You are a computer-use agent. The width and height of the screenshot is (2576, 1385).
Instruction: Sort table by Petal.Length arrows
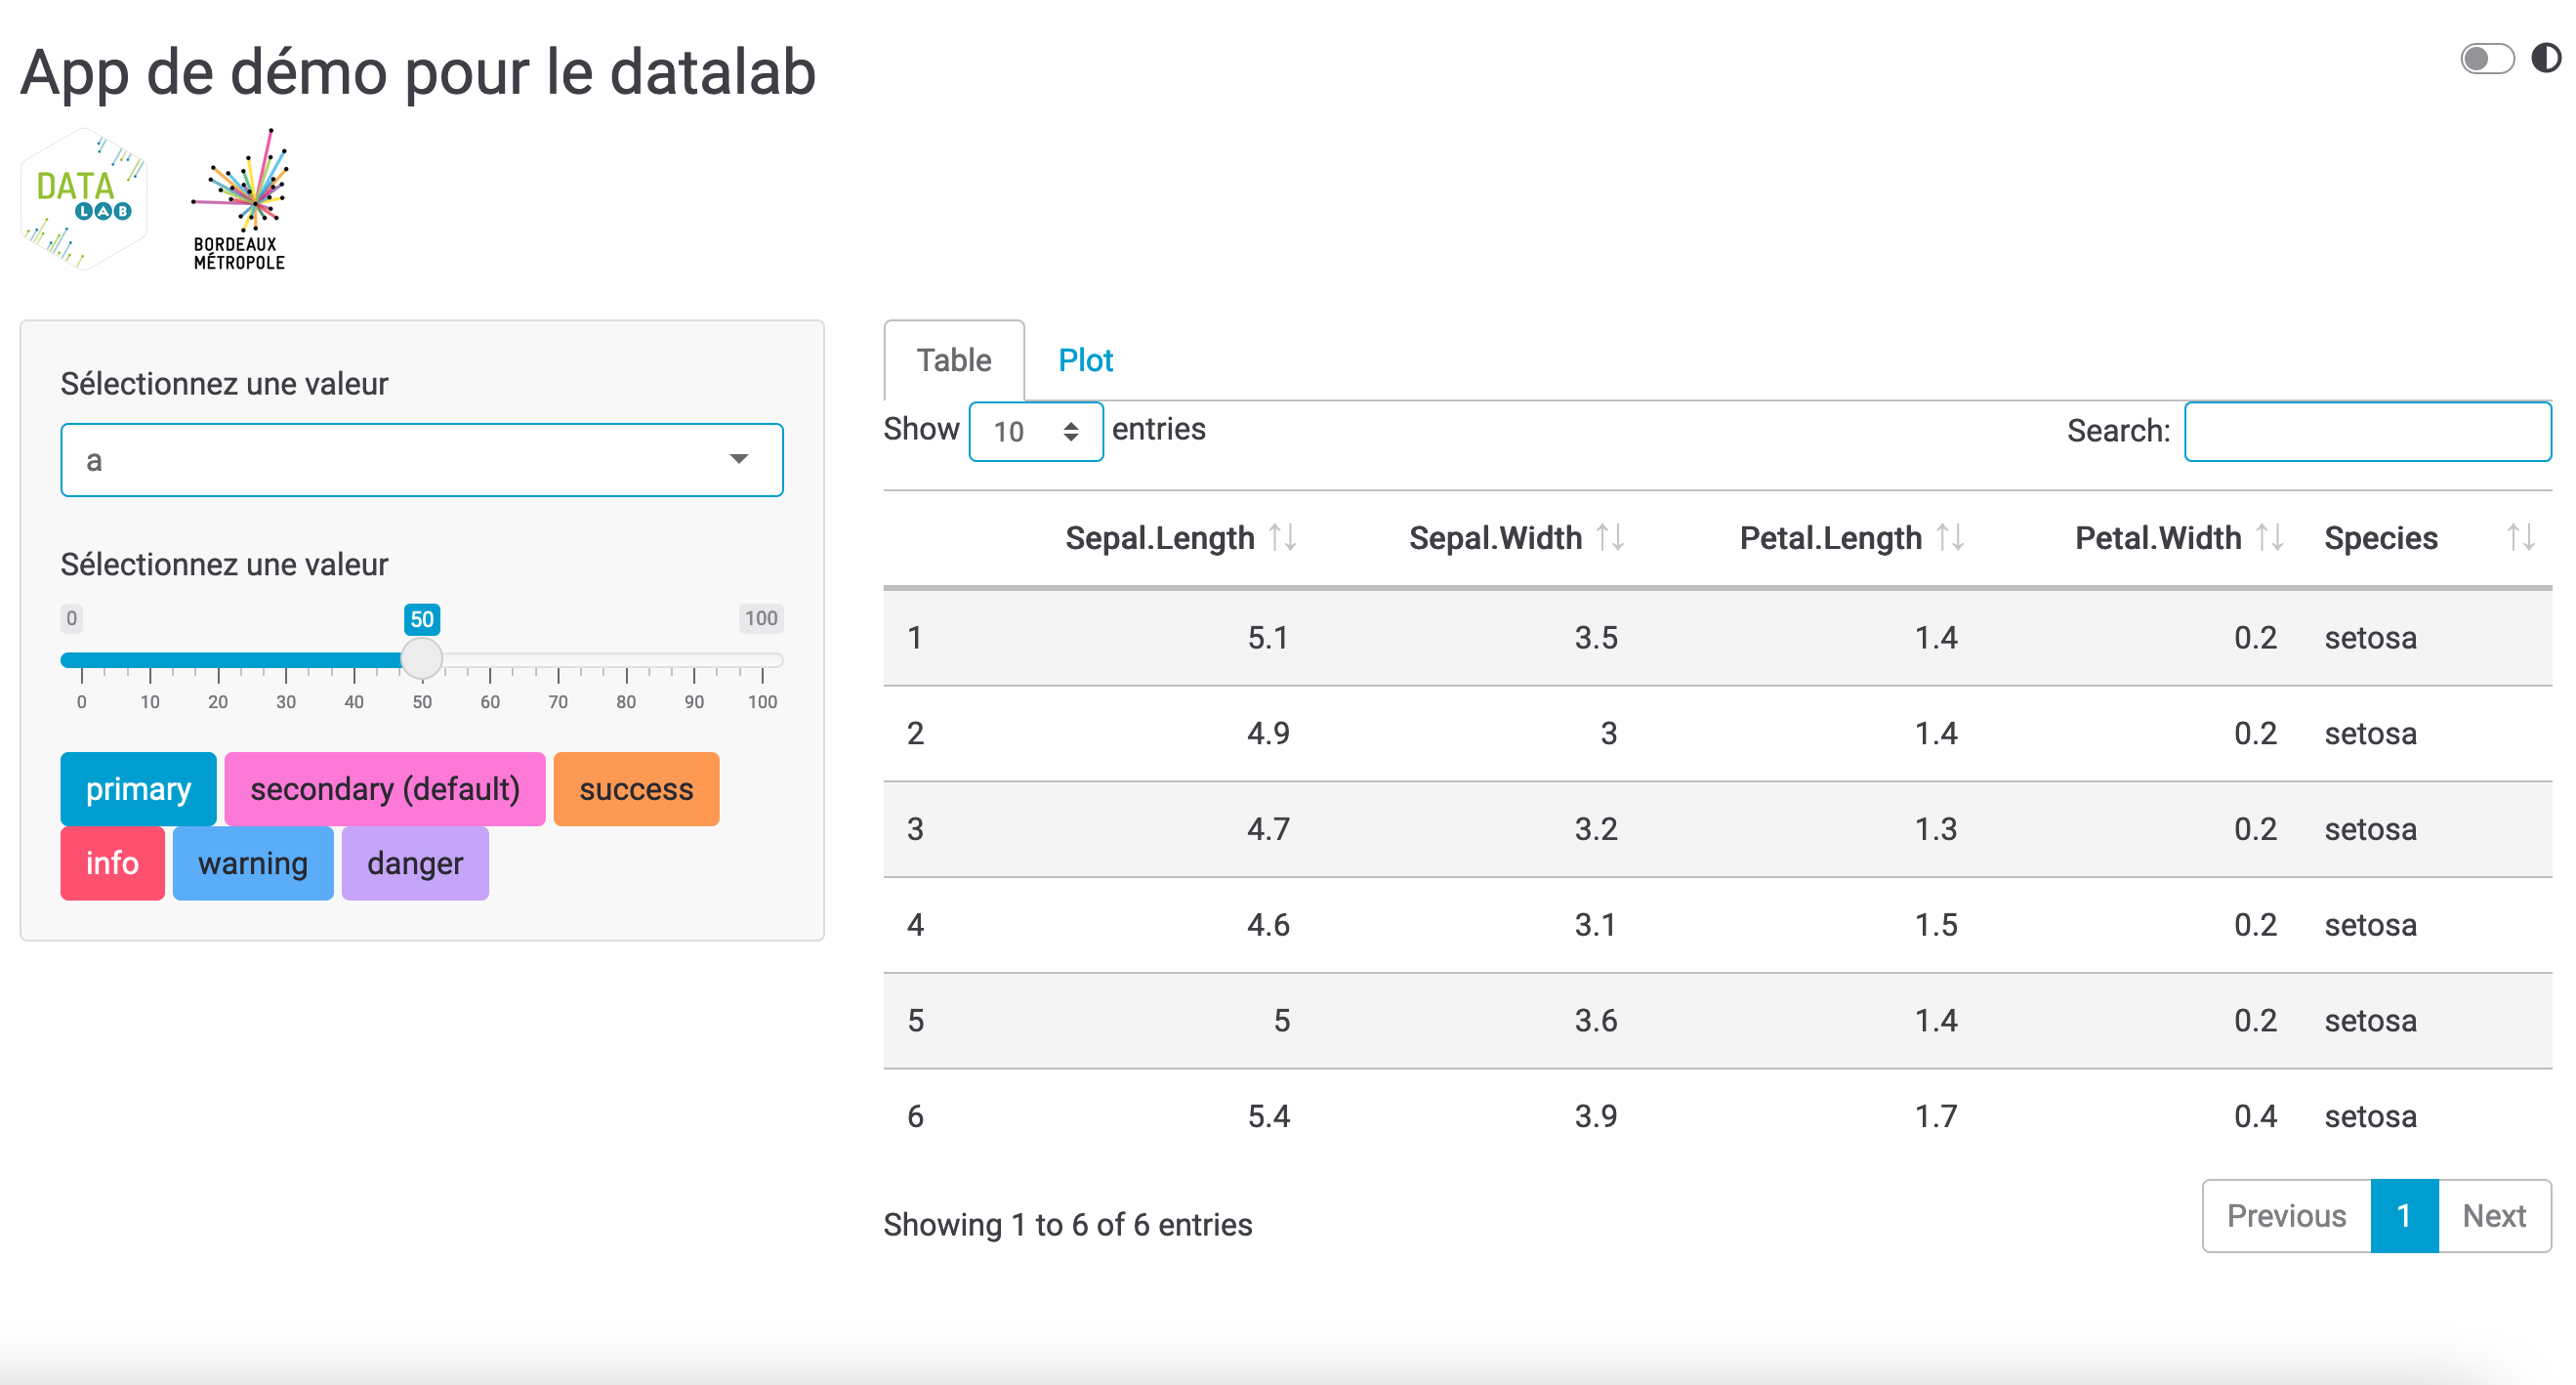click(x=1950, y=538)
